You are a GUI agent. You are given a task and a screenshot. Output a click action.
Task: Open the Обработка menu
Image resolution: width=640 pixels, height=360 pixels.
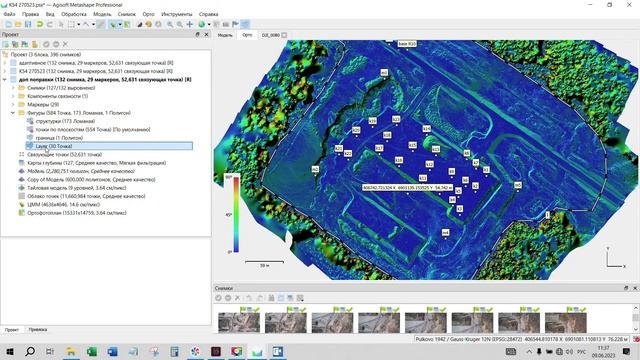[74, 14]
